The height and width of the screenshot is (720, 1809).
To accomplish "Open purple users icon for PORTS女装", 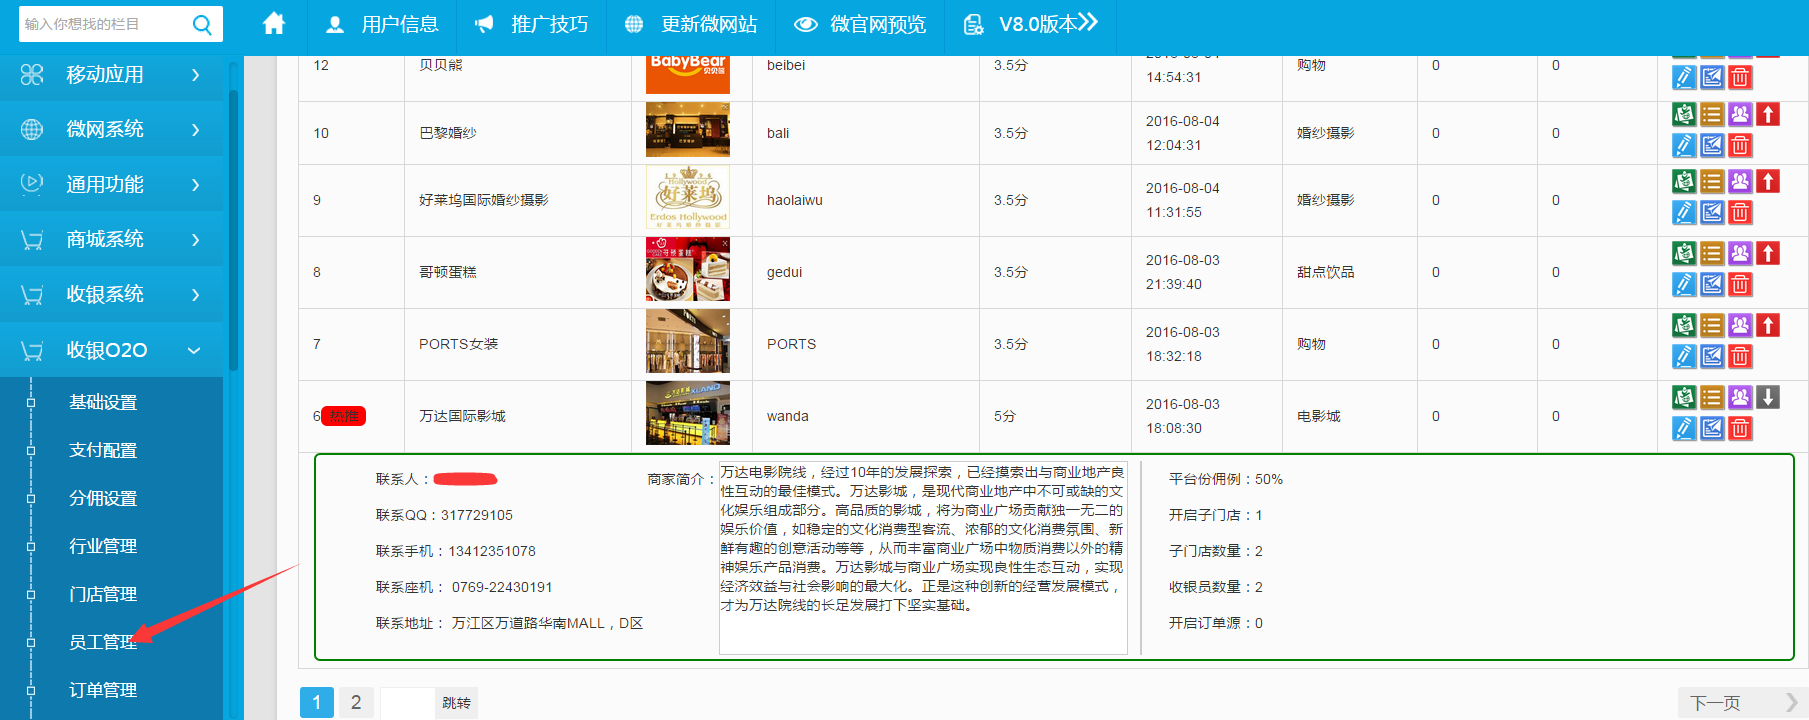I will coord(1740,325).
